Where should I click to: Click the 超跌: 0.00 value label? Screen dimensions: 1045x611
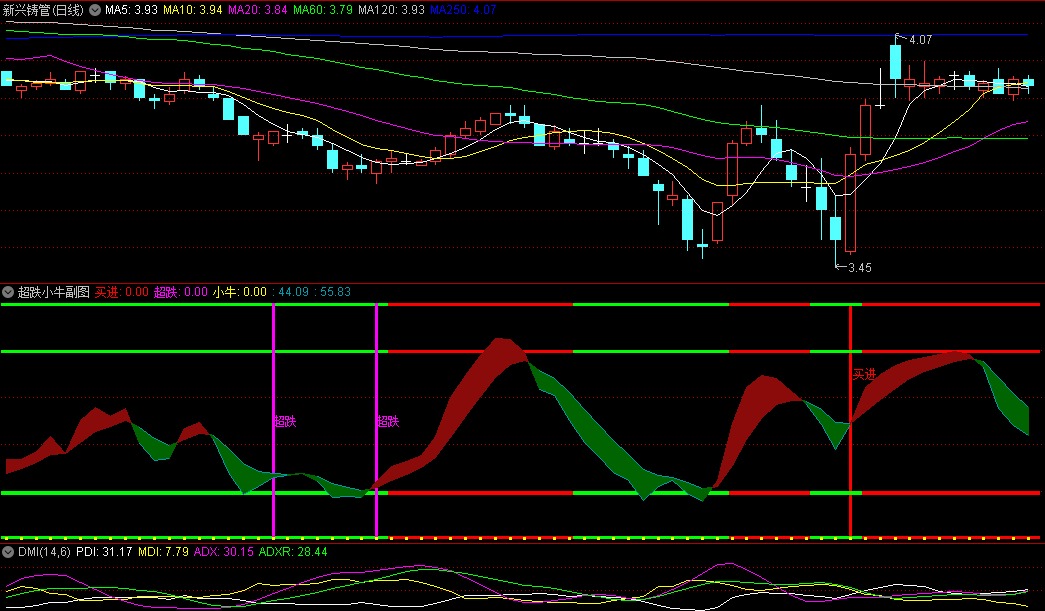pyautogui.click(x=181, y=292)
